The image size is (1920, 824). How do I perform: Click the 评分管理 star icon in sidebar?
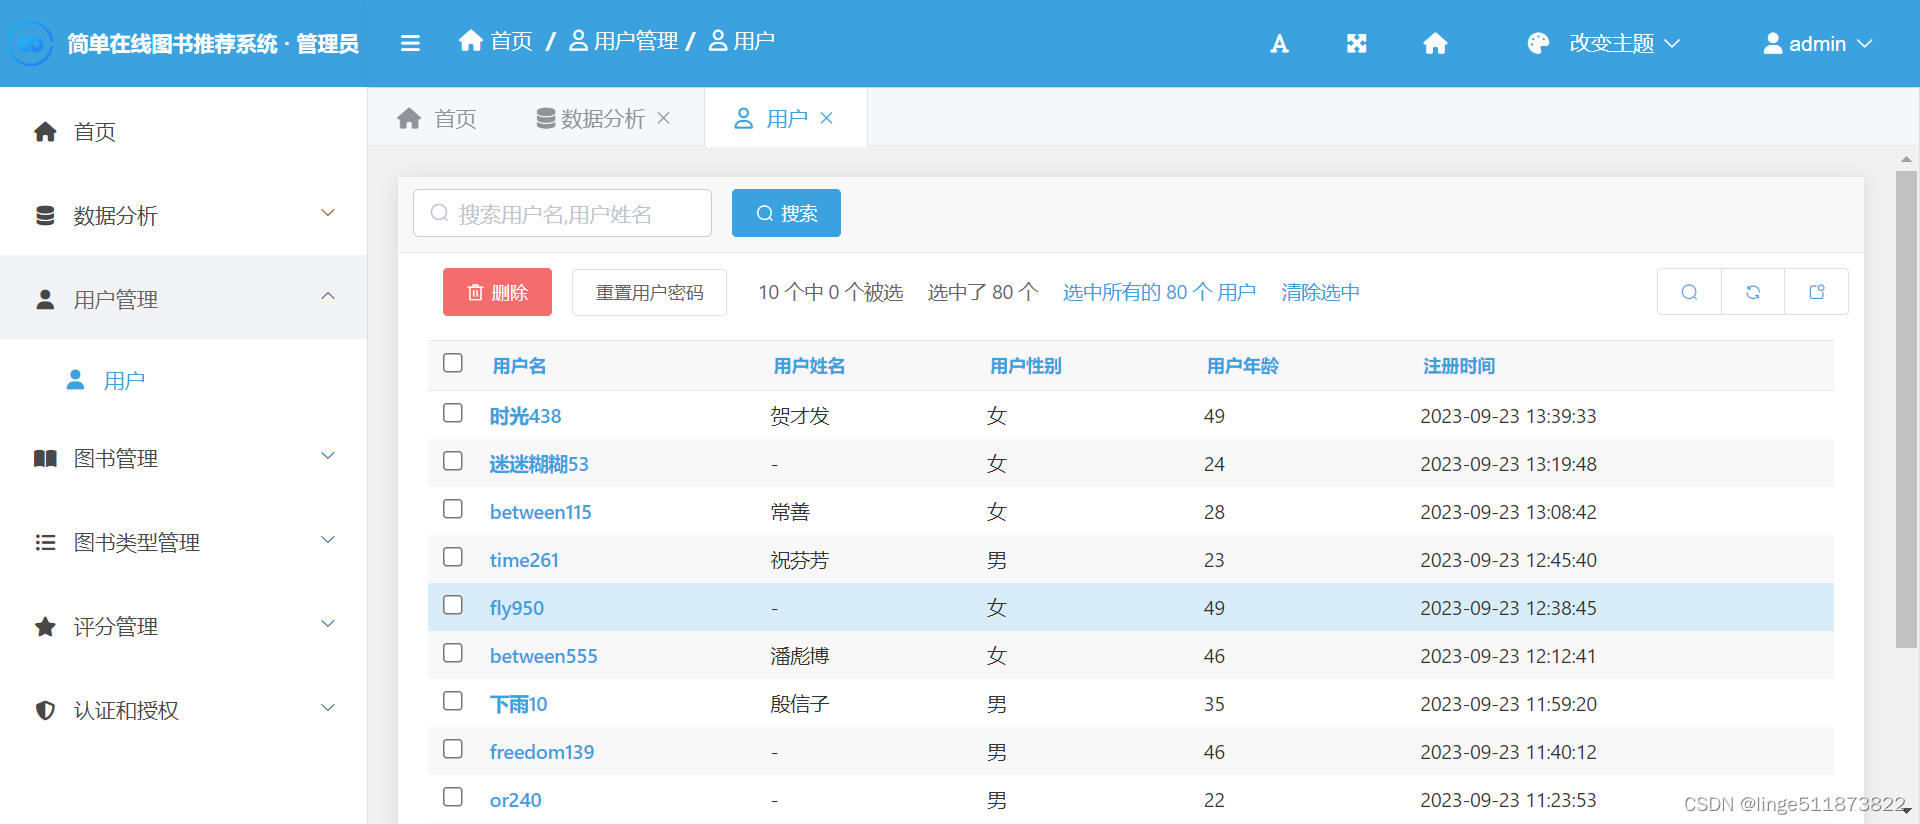[45, 626]
